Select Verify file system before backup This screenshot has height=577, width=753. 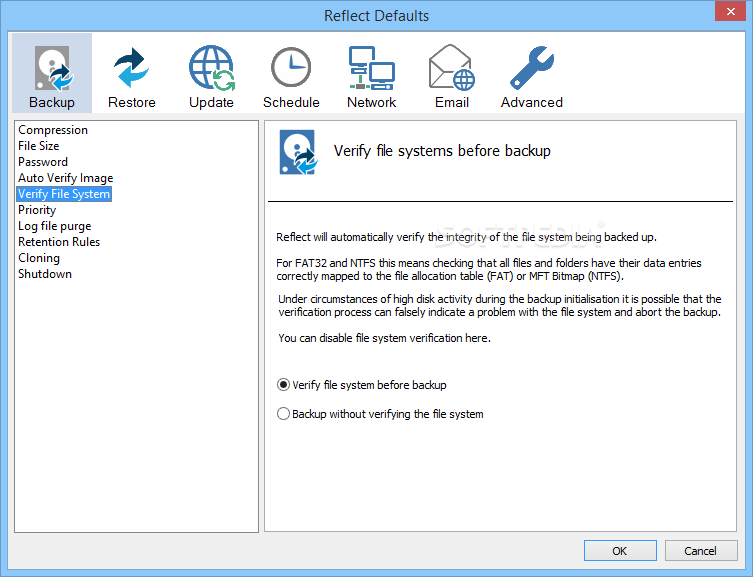(x=362, y=385)
